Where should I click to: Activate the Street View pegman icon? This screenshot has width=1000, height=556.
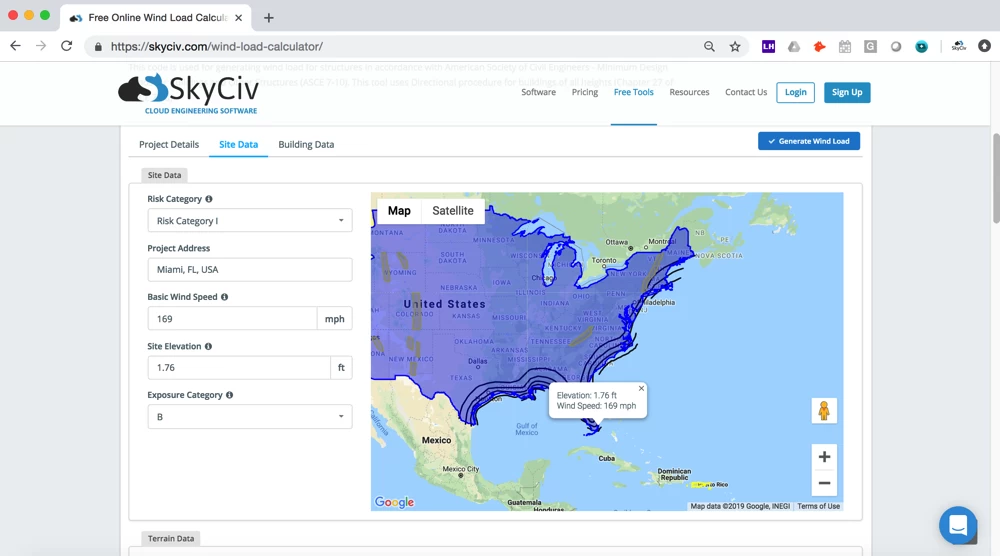[x=824, y=411]
